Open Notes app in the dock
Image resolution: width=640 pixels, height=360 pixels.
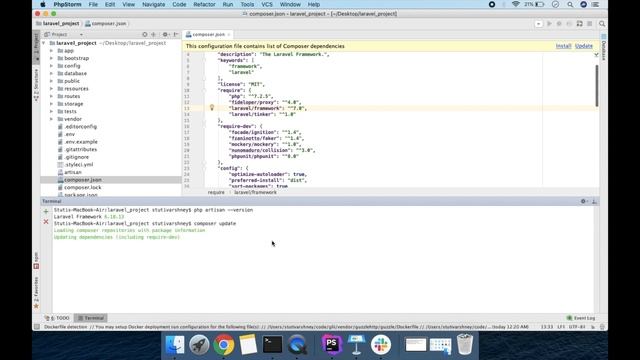tap(248, 345)
